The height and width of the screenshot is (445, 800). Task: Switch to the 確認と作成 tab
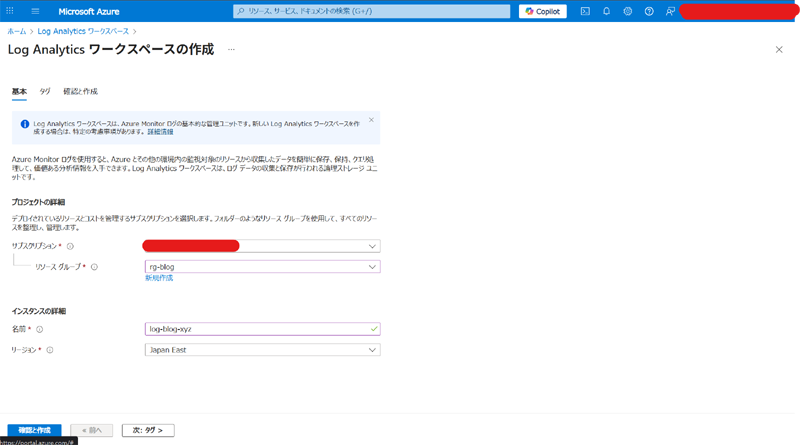[x=80, y=91]
